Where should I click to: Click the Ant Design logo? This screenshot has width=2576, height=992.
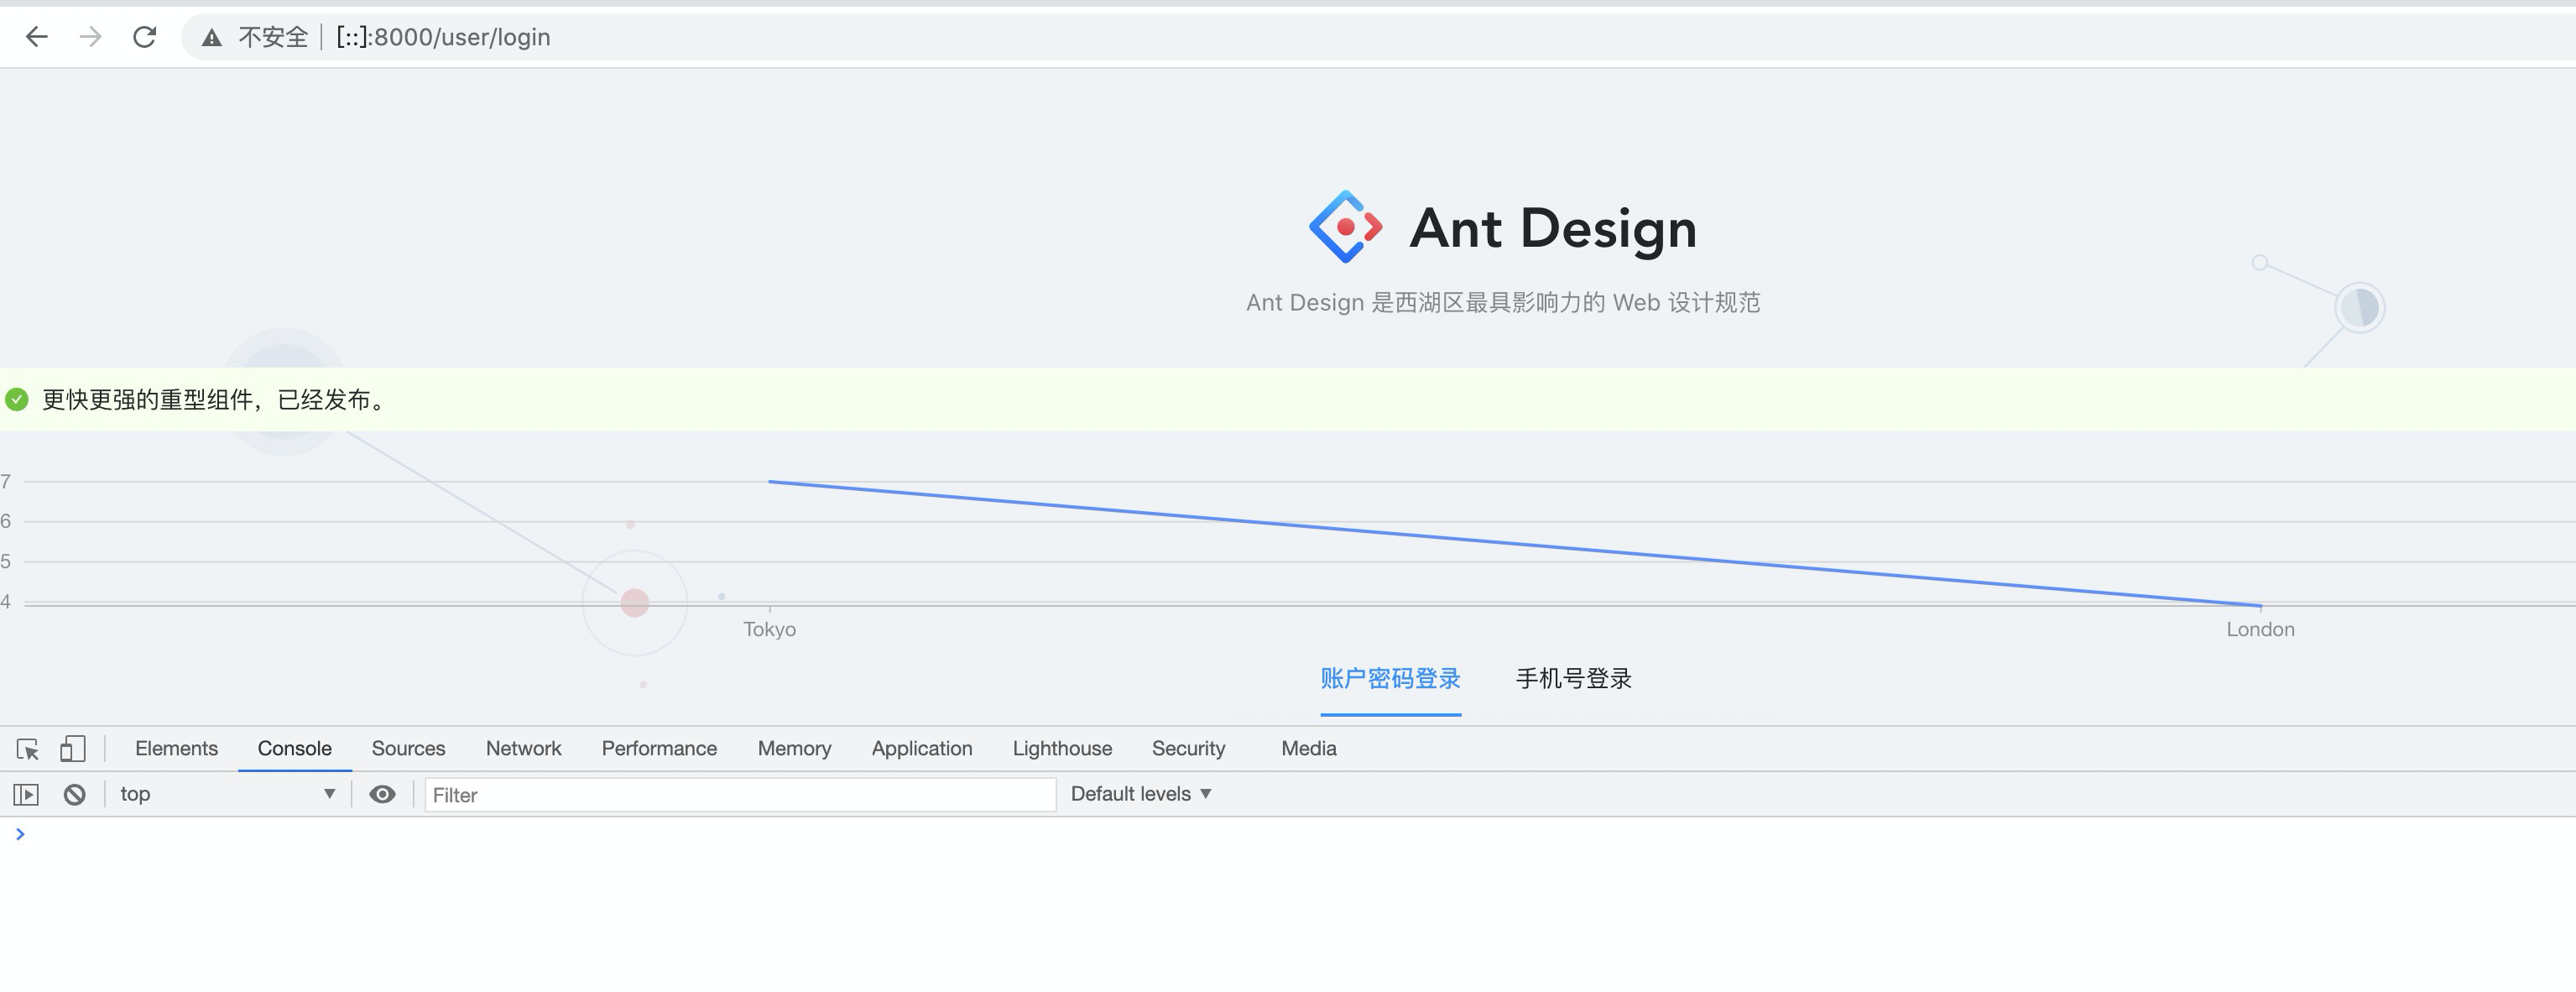point(1347,227)
